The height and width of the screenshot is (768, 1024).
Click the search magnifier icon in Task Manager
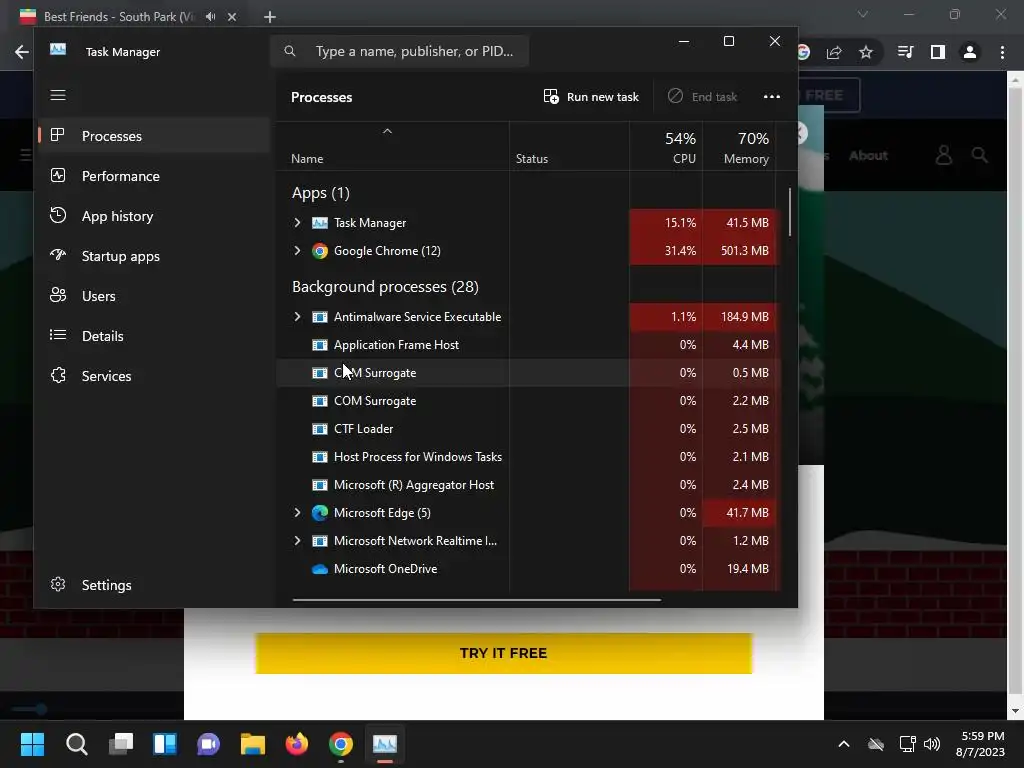click(x=290, y=51)
